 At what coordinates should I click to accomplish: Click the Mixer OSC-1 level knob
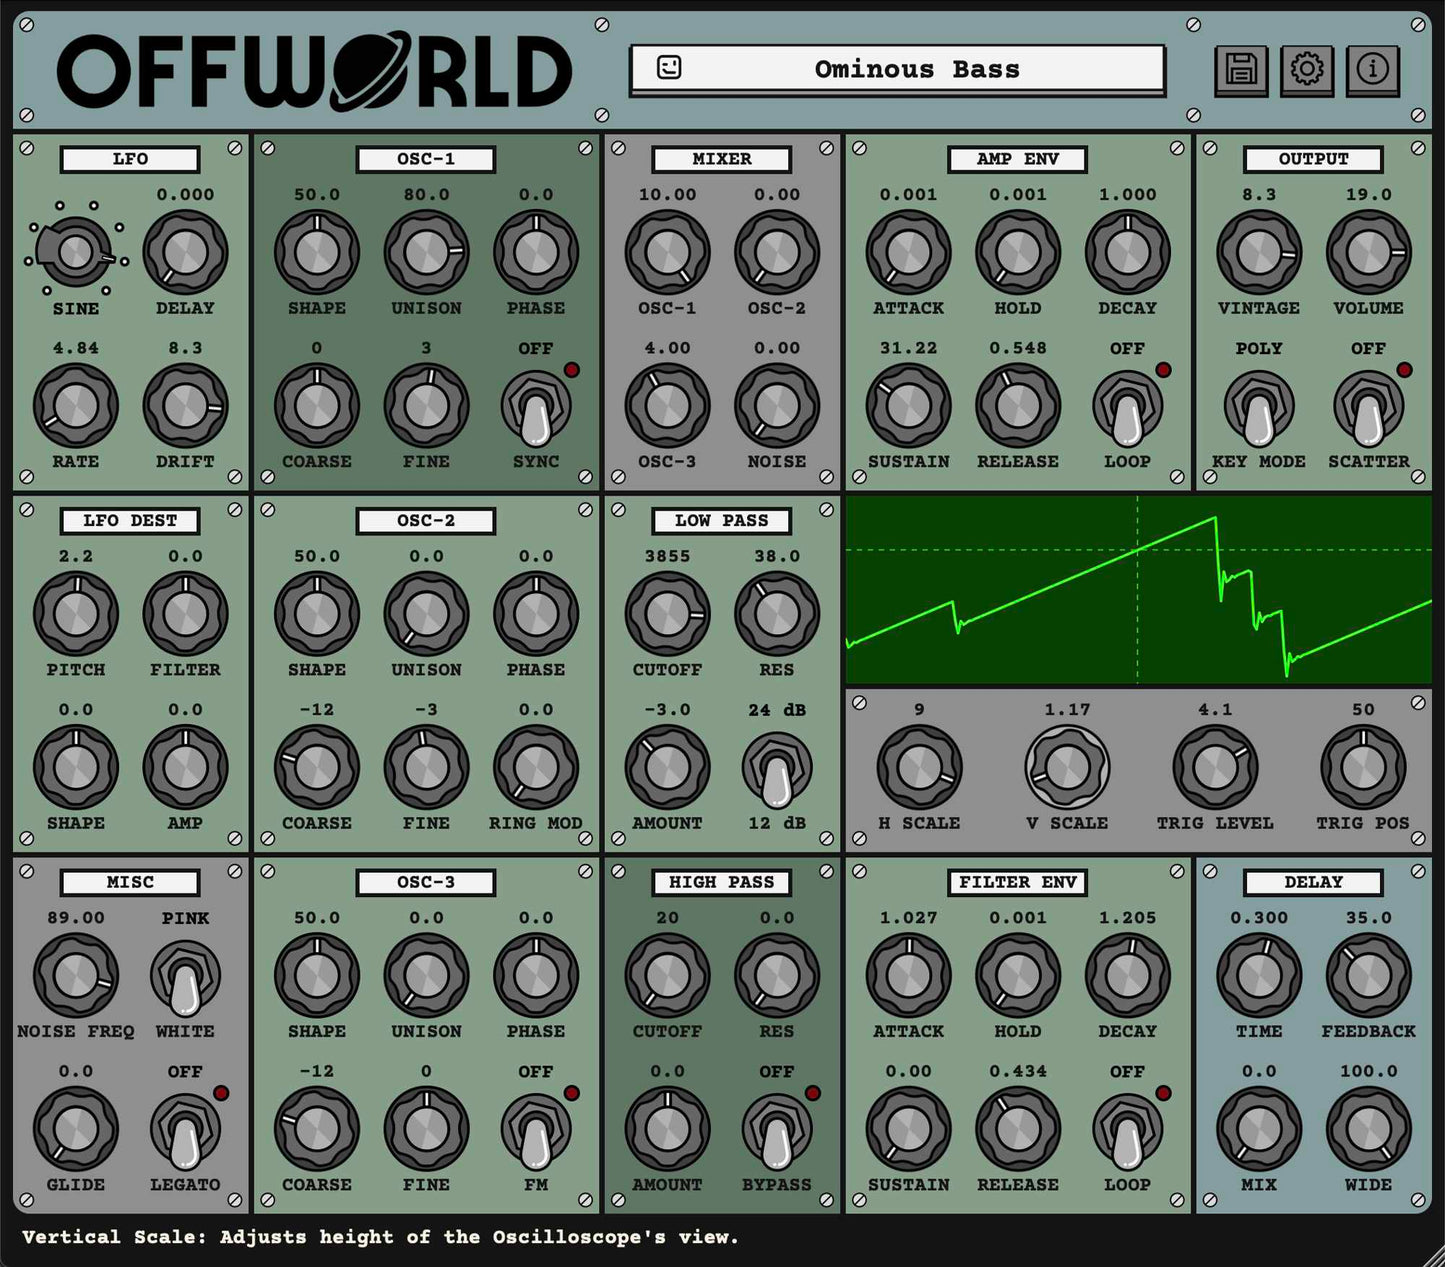(667, 252)
